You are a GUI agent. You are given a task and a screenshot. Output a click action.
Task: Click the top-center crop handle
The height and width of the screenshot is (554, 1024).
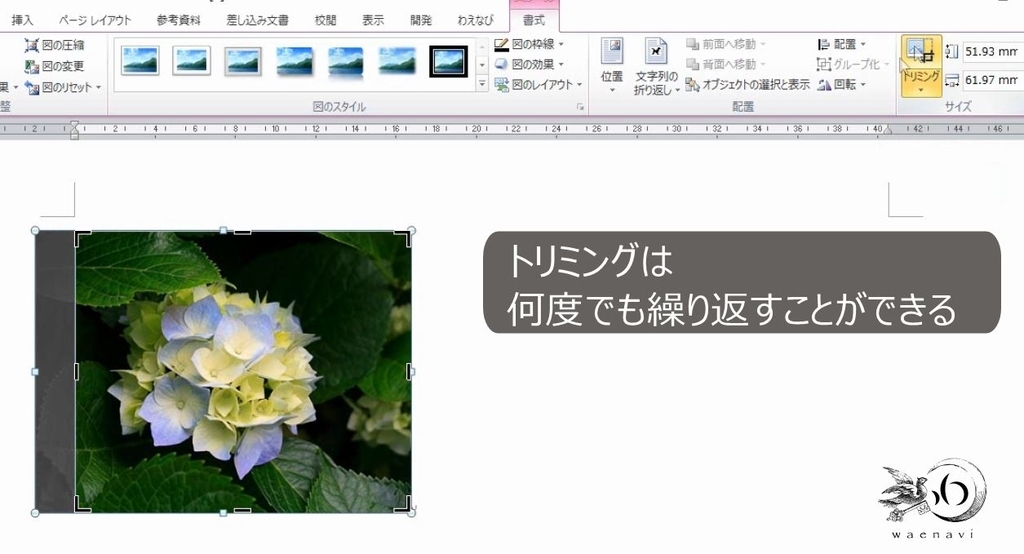[242, 231]
